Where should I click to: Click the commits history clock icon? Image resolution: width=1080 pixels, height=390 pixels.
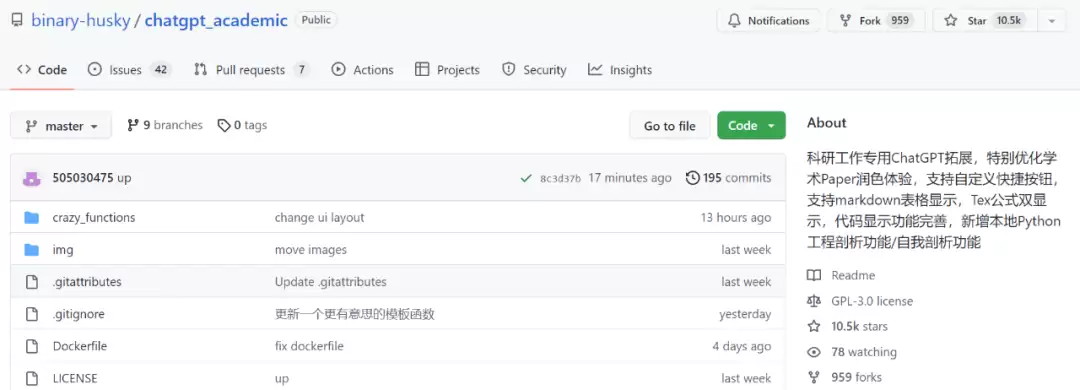(x=692, y=178)
